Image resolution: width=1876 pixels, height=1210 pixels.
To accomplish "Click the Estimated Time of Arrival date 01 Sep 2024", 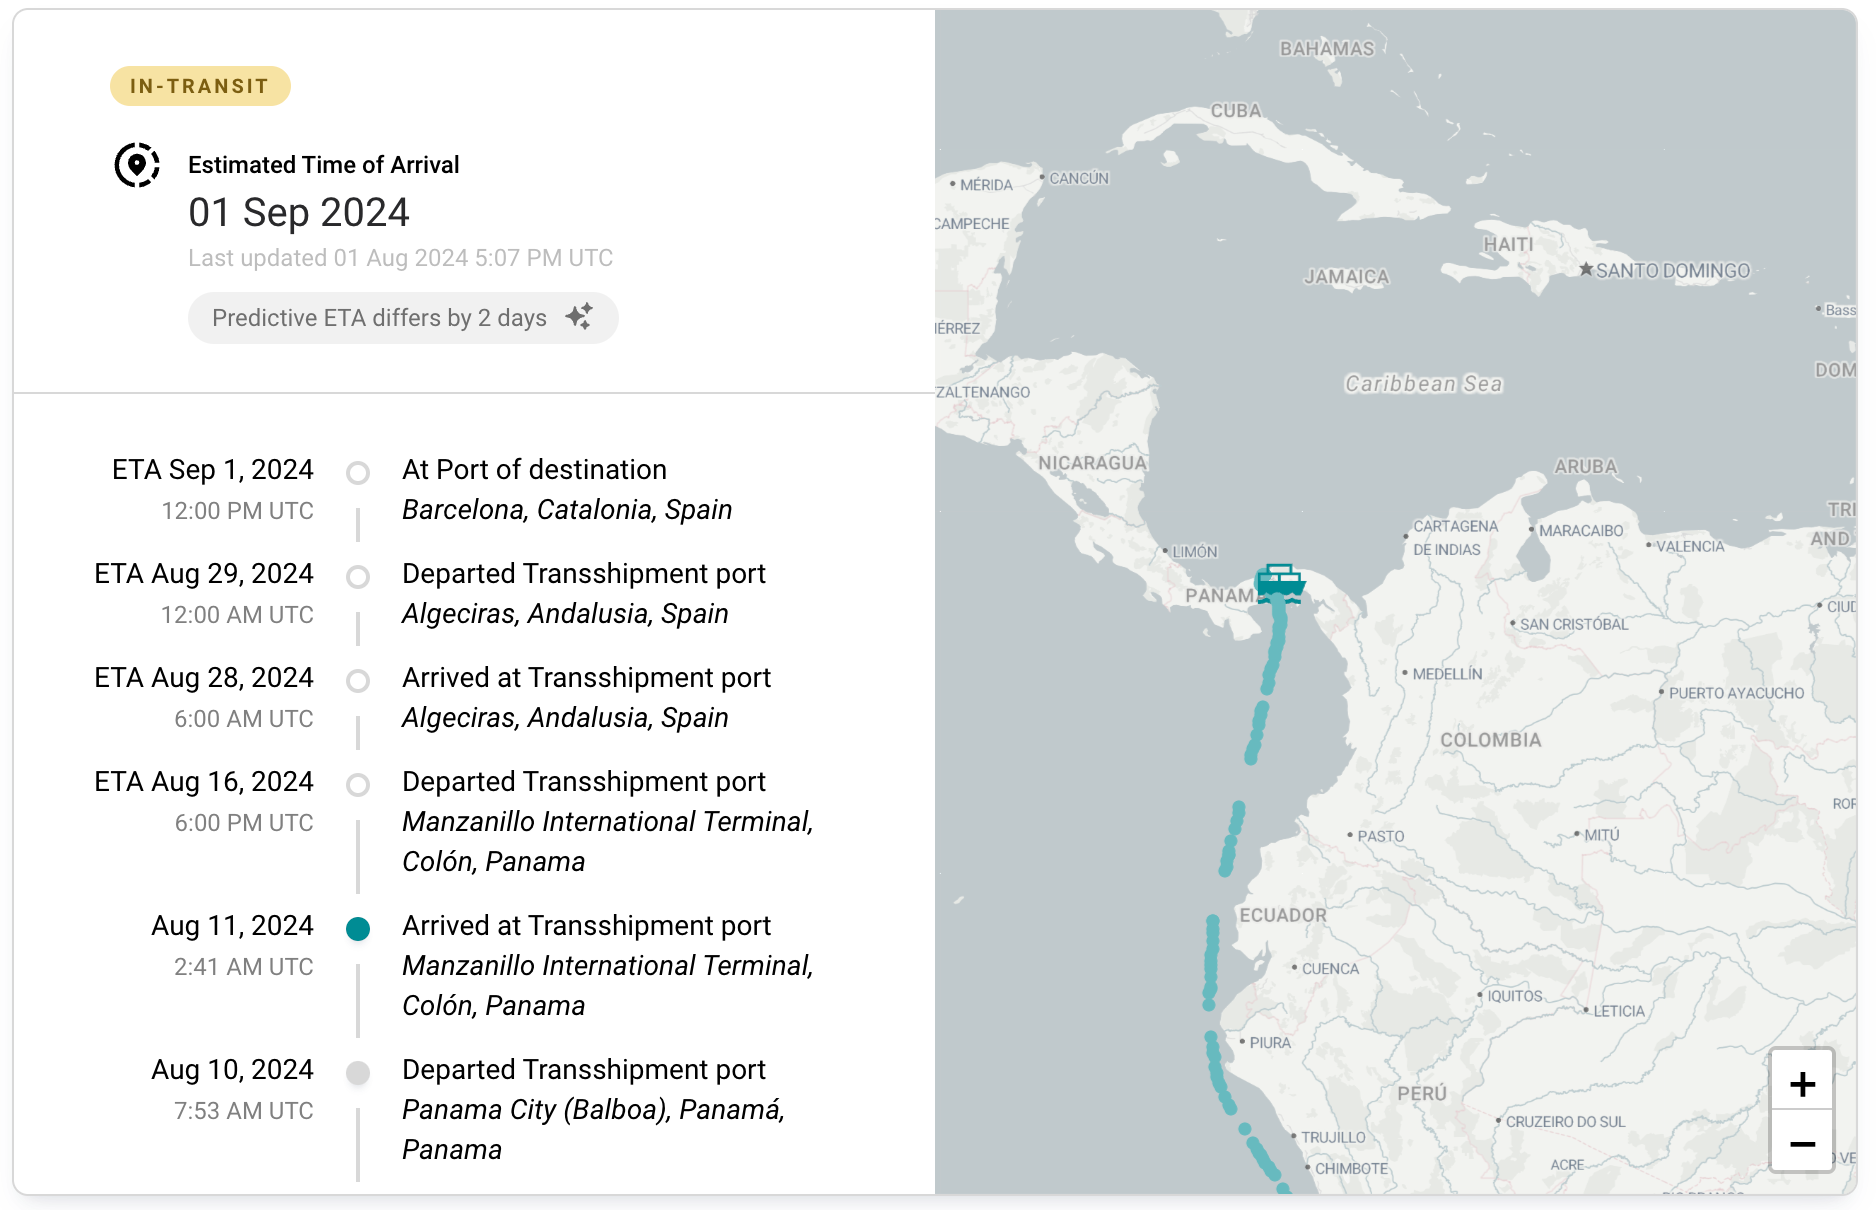I will pos(299,212).
